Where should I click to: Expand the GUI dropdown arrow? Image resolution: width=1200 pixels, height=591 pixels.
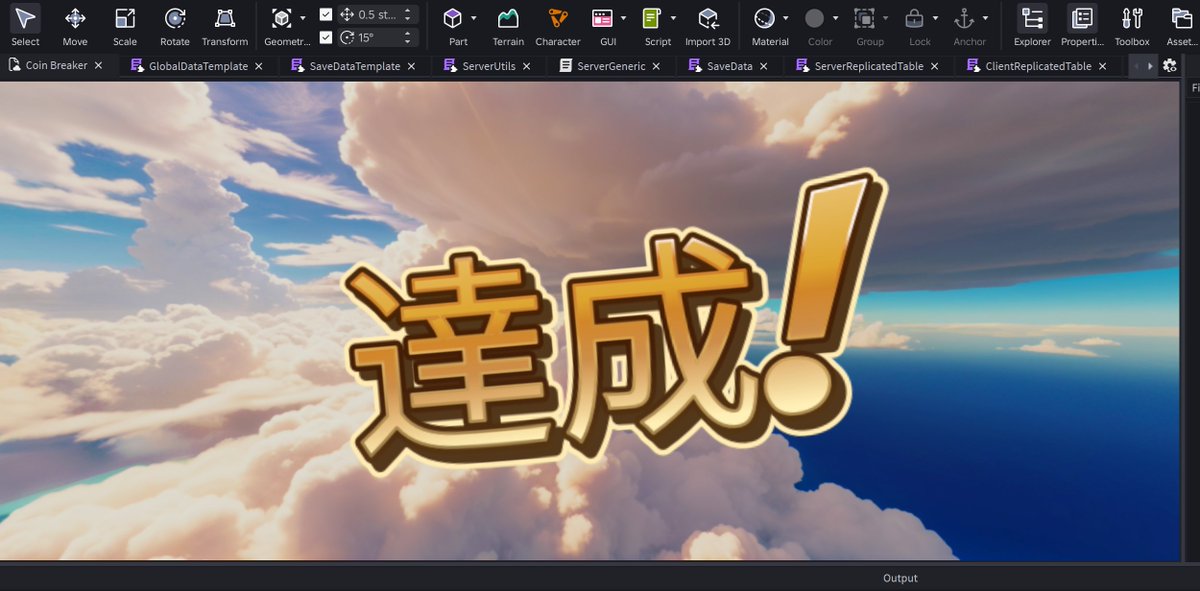click(x=623, y=18)
